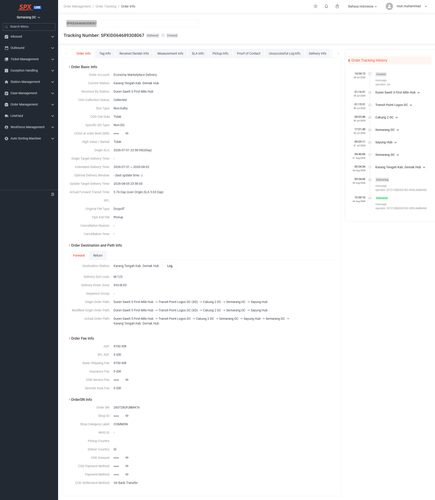This screenshot has width=435, height=500.
Task: Click the Linehaul truck icon
Action: [x=6, y=116]
